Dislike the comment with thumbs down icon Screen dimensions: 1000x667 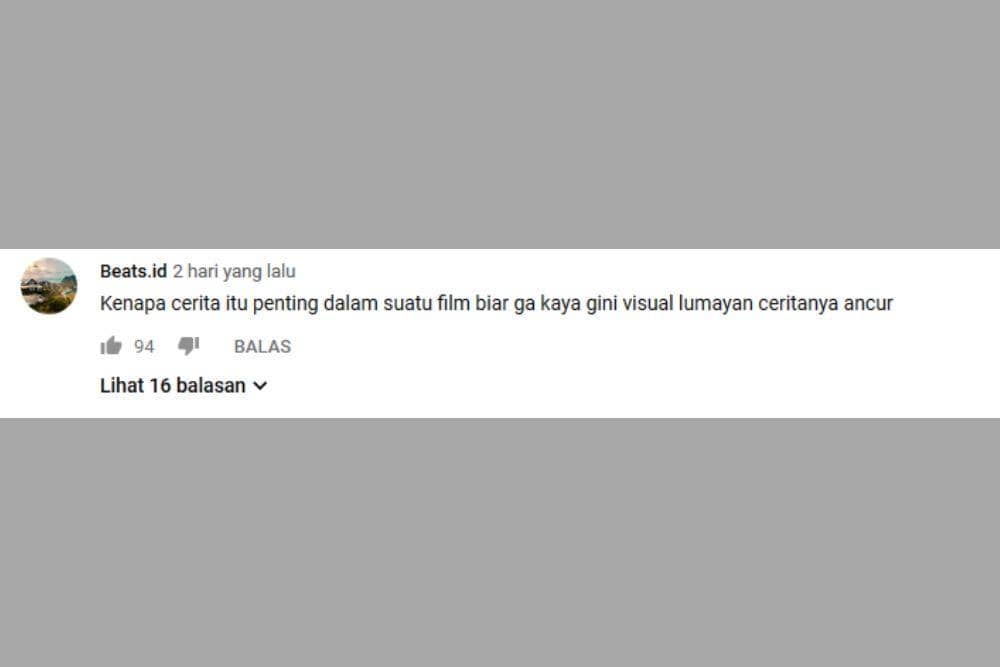189,346
